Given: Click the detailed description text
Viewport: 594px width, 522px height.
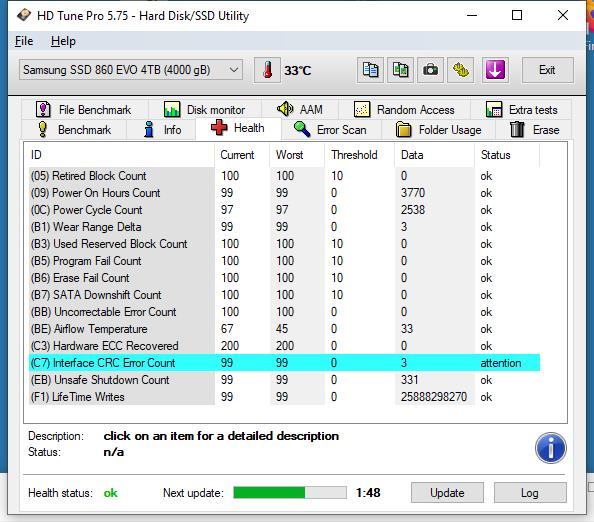Looking at the screenshot, I should pos(221,436).
